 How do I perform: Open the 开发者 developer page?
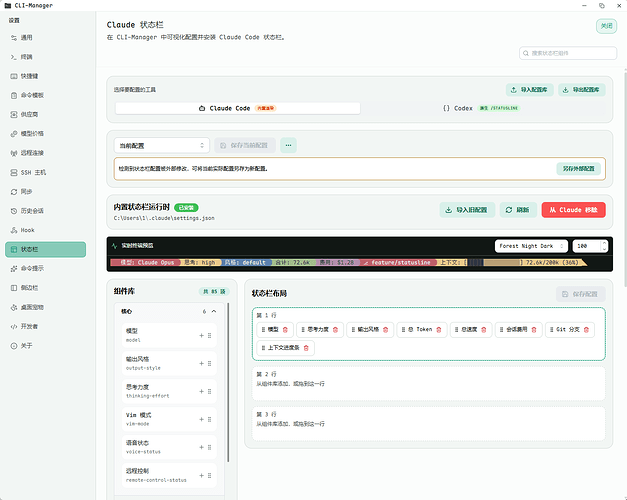pyautogui.click(x=45, y=326)
